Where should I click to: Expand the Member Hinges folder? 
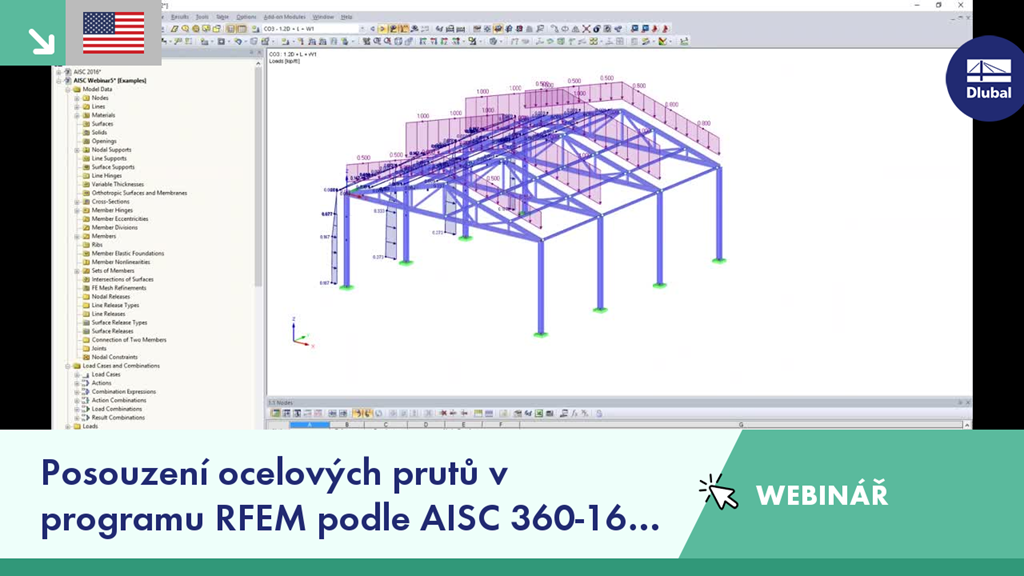point(77,210)
